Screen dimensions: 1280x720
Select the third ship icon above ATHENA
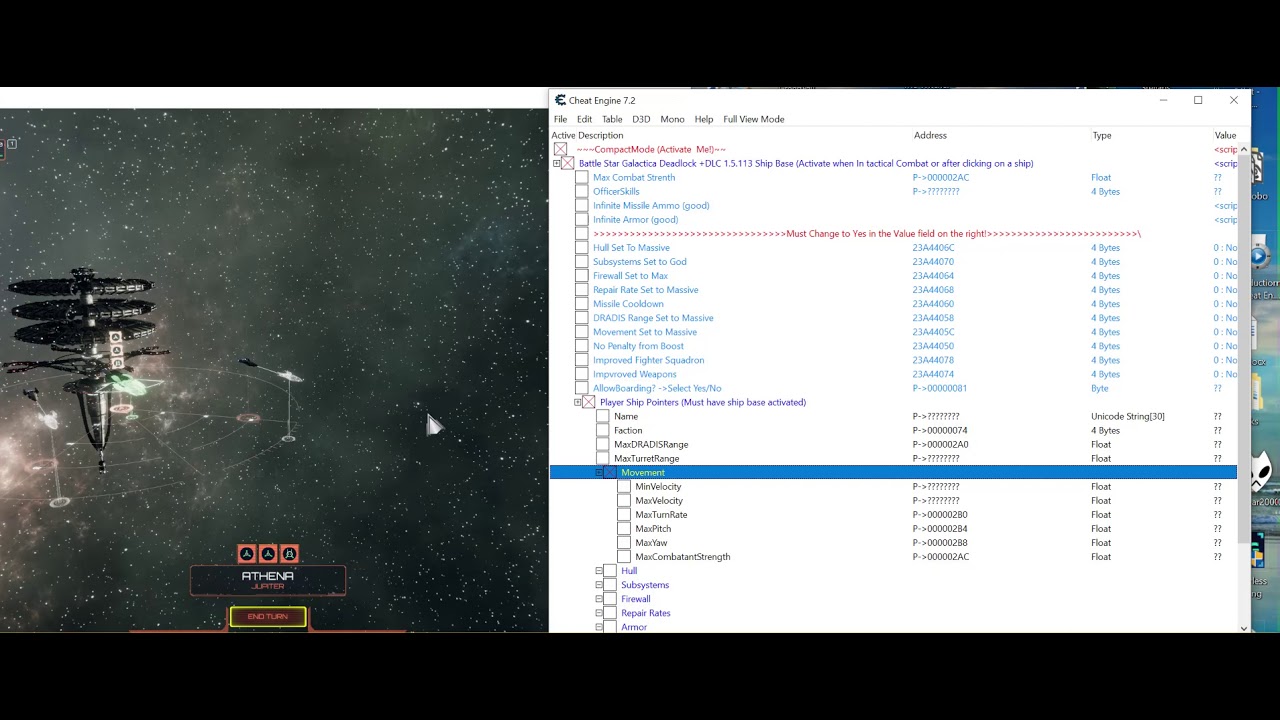pyautogui.click(x=289, y=554)
